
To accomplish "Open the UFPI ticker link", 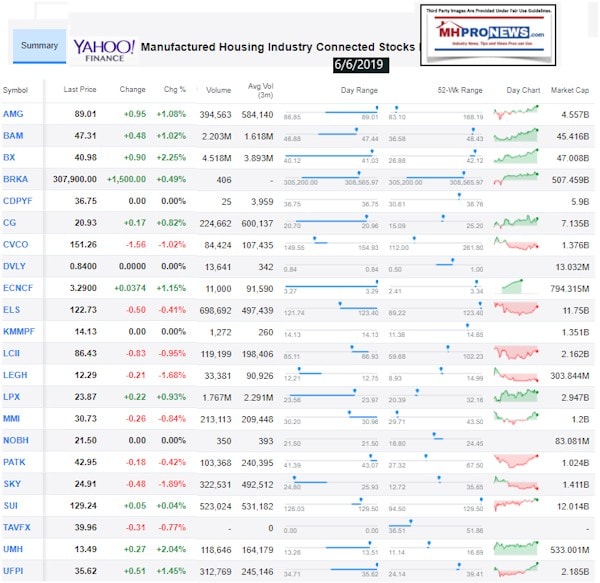I will tap(13, 571).
